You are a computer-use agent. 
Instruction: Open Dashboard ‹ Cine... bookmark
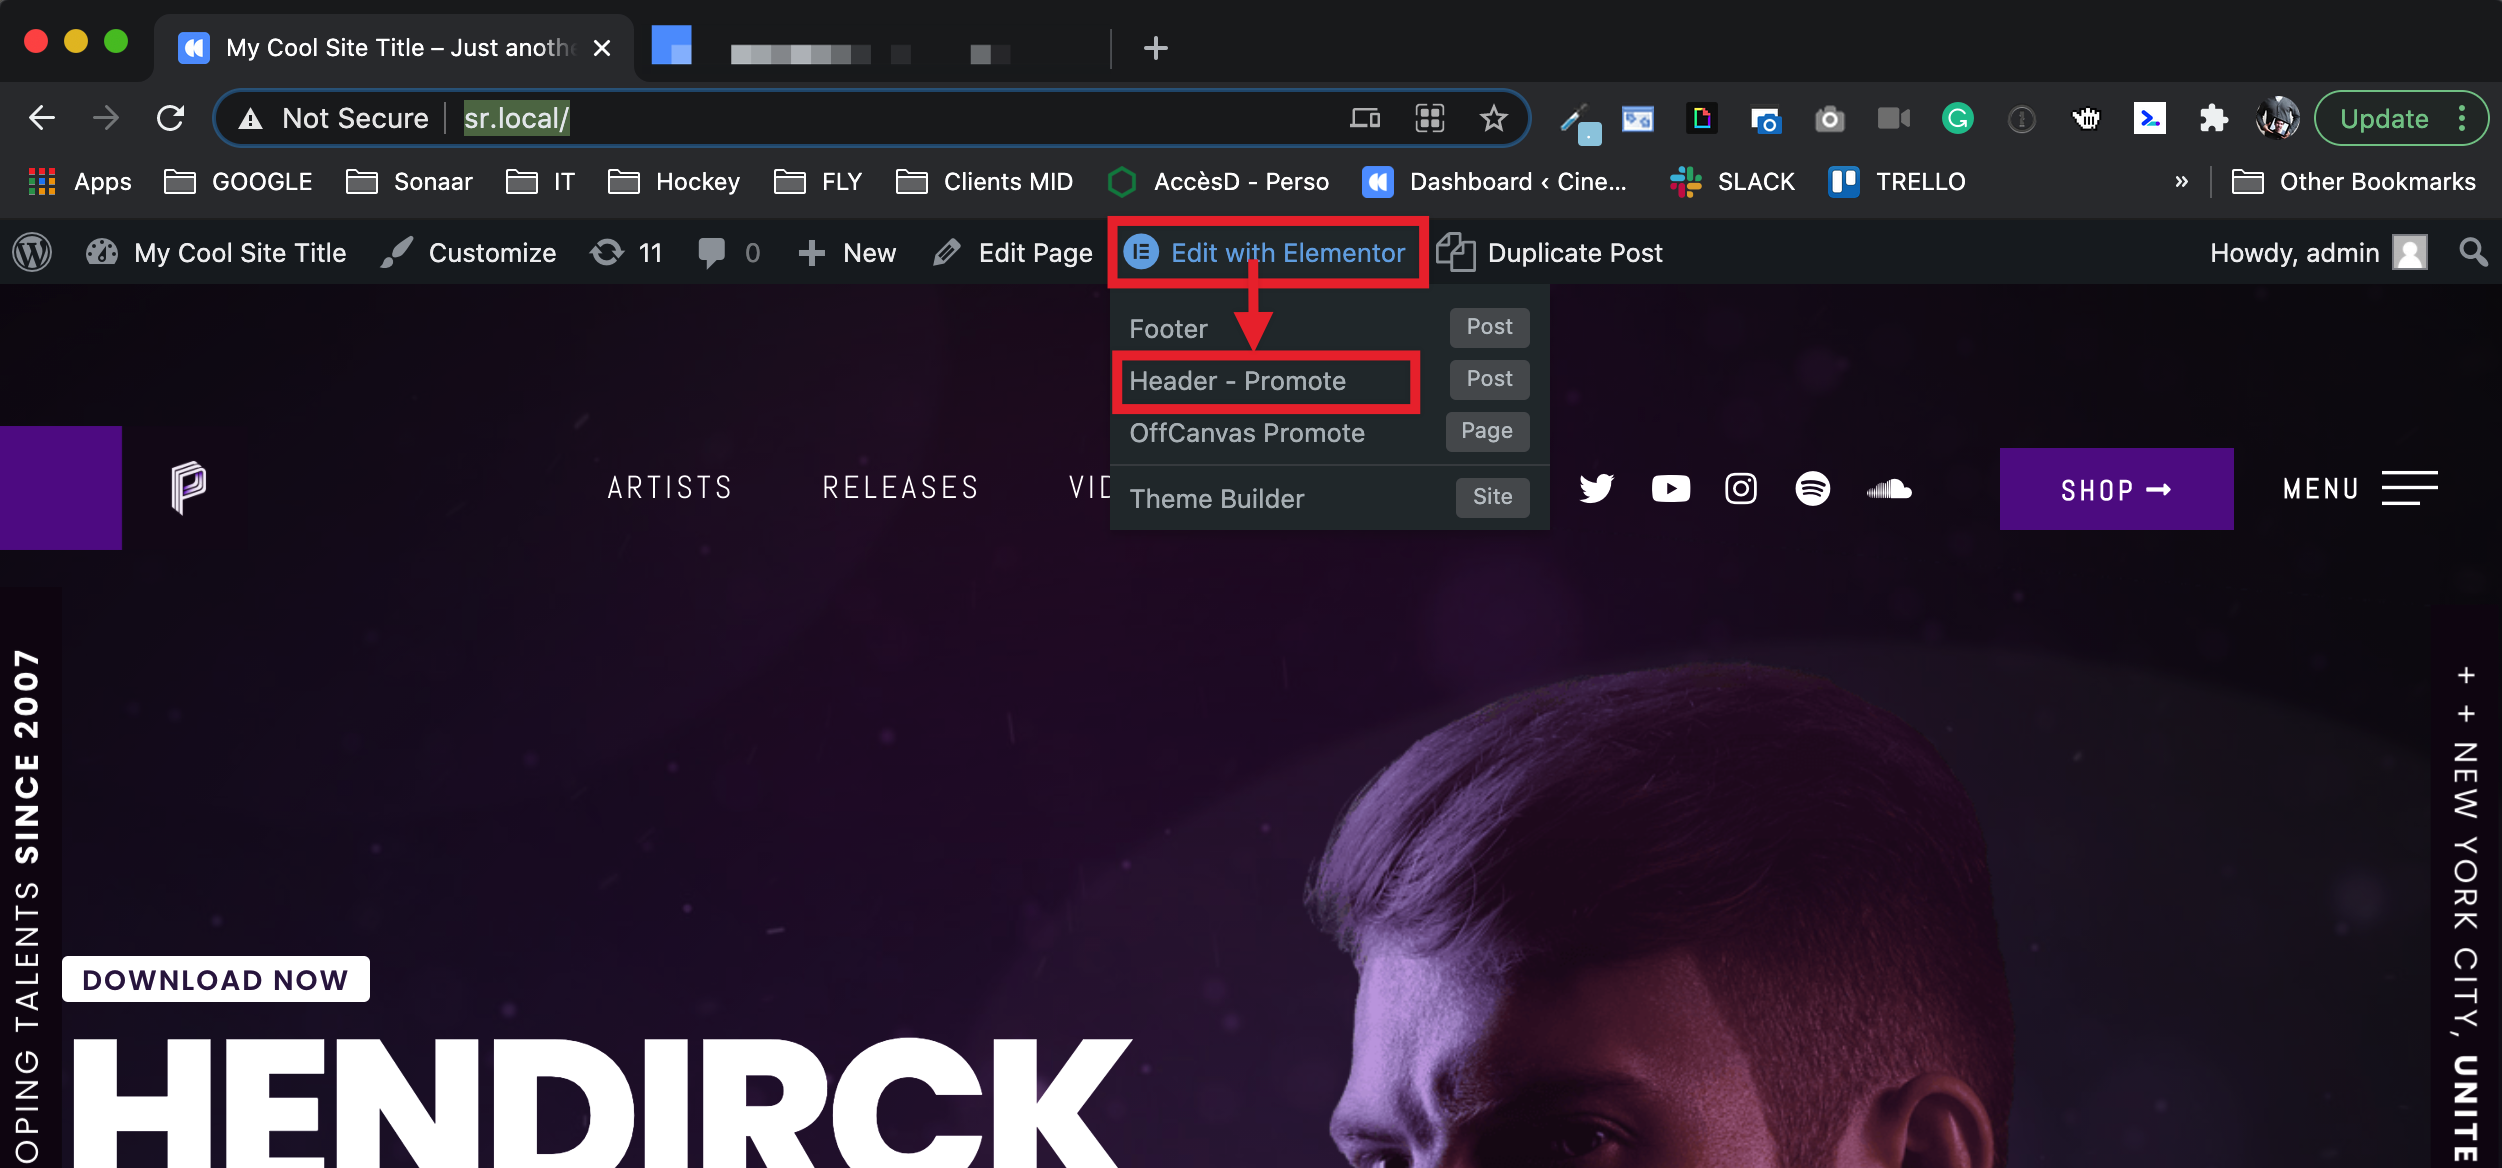coord(1494,182)
